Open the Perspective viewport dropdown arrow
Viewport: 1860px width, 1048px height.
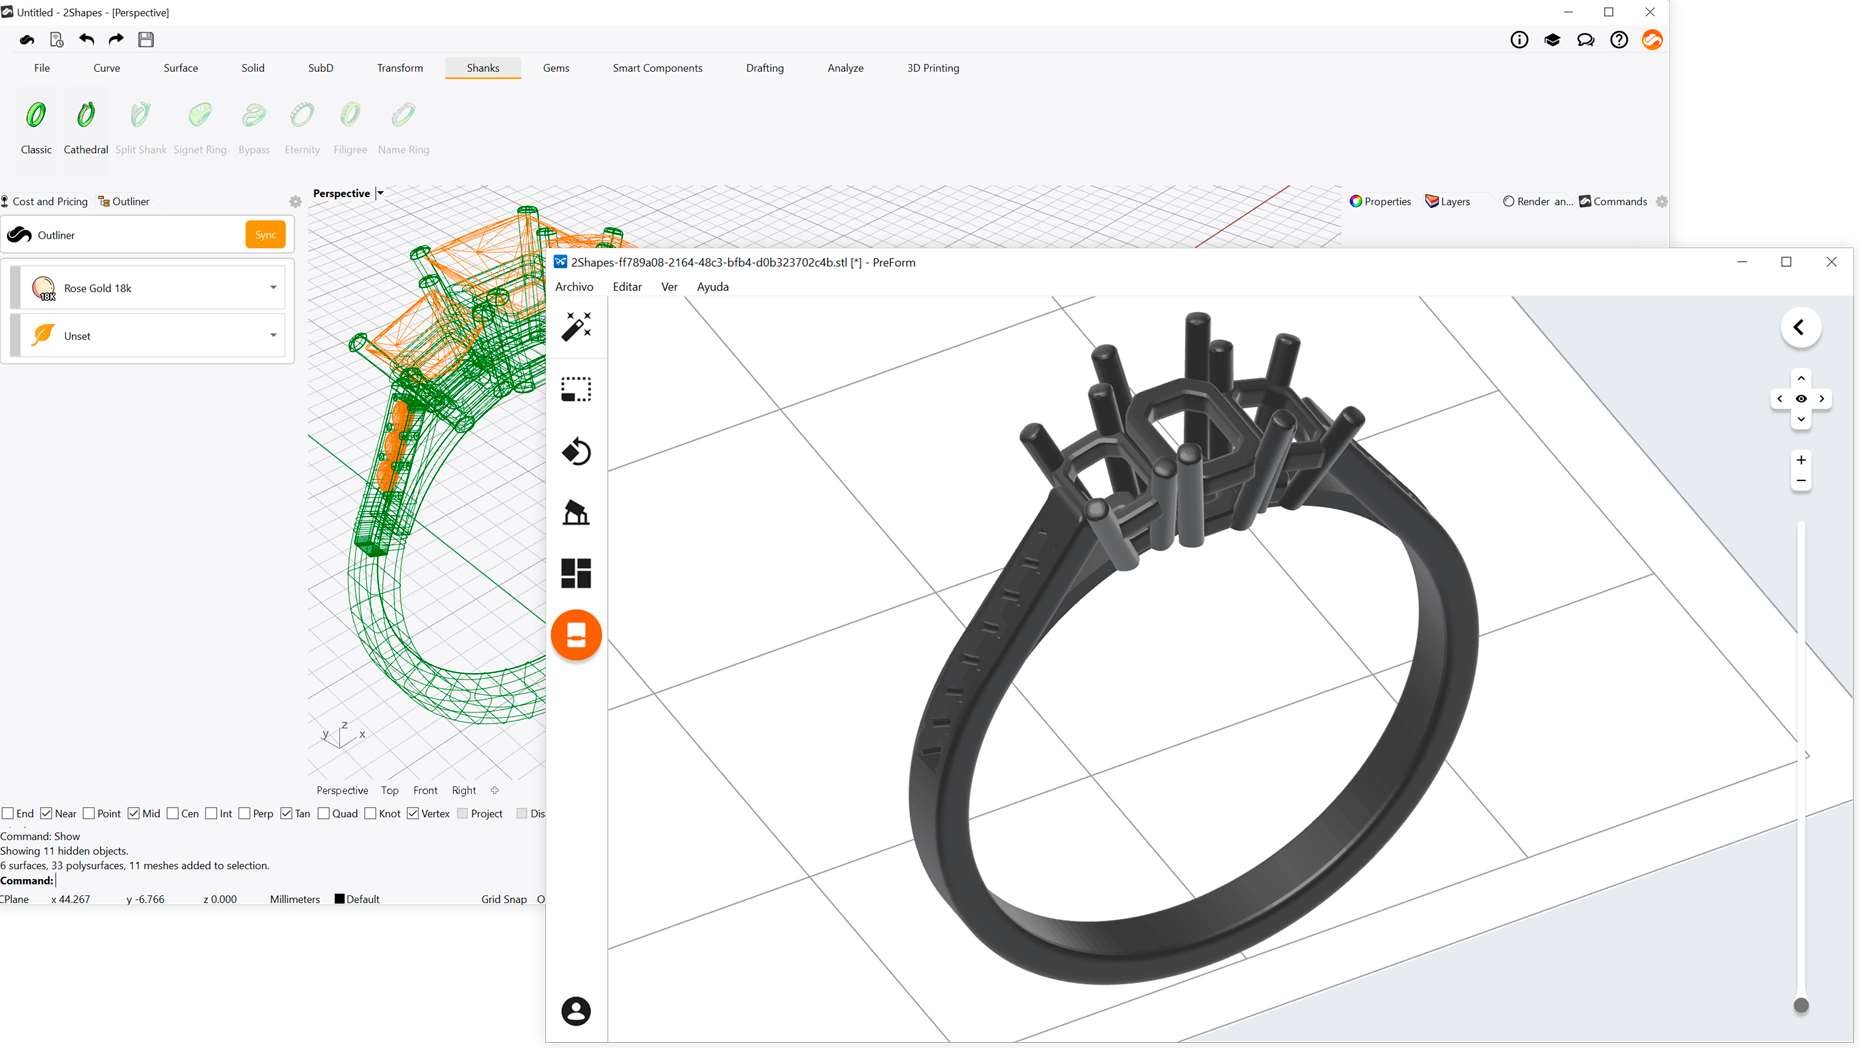point(381,193)
